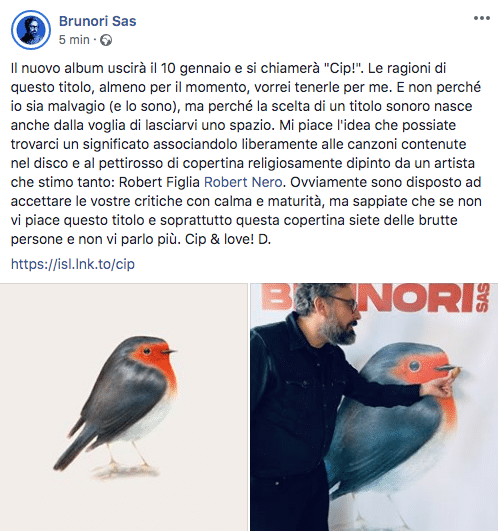Screen dimensions: 498x531
Task: Click the large painted robin's eye
Action: [x=414, y=366]
